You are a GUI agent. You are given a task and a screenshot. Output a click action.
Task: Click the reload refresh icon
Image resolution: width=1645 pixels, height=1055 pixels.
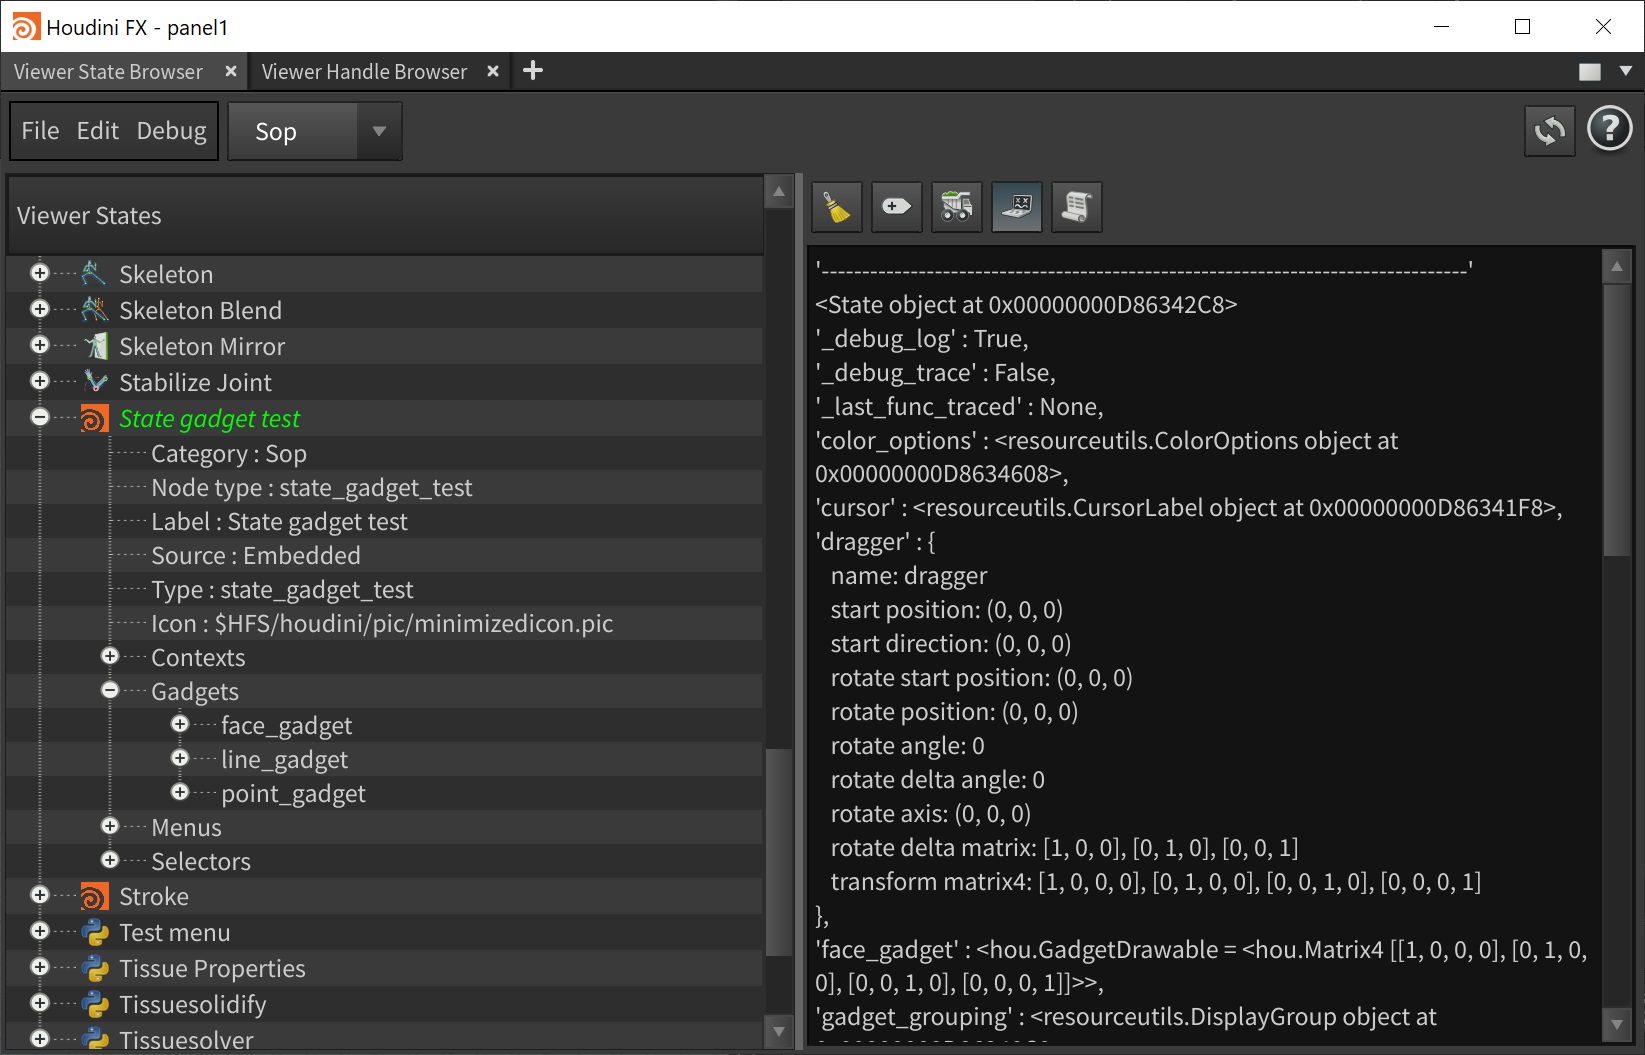1549,131
